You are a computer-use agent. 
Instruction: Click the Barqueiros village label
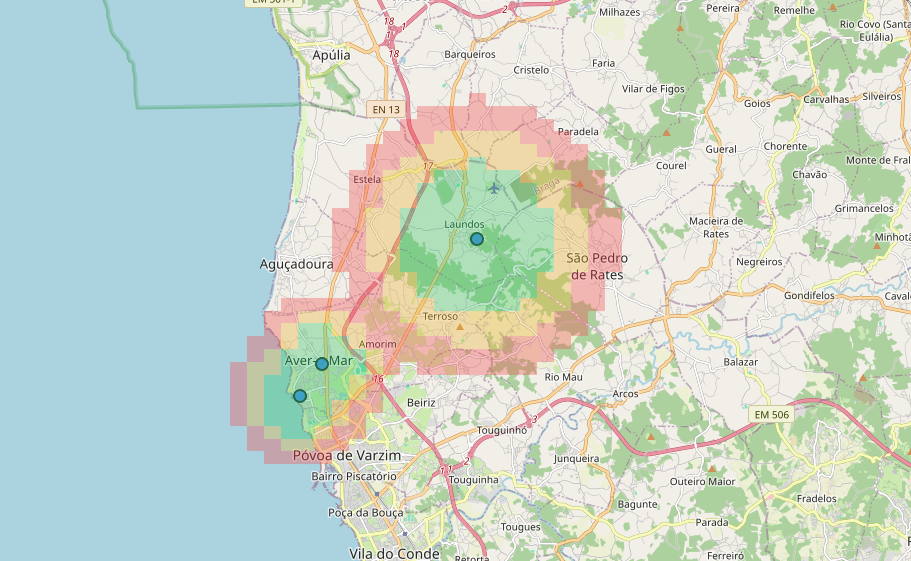470,54
